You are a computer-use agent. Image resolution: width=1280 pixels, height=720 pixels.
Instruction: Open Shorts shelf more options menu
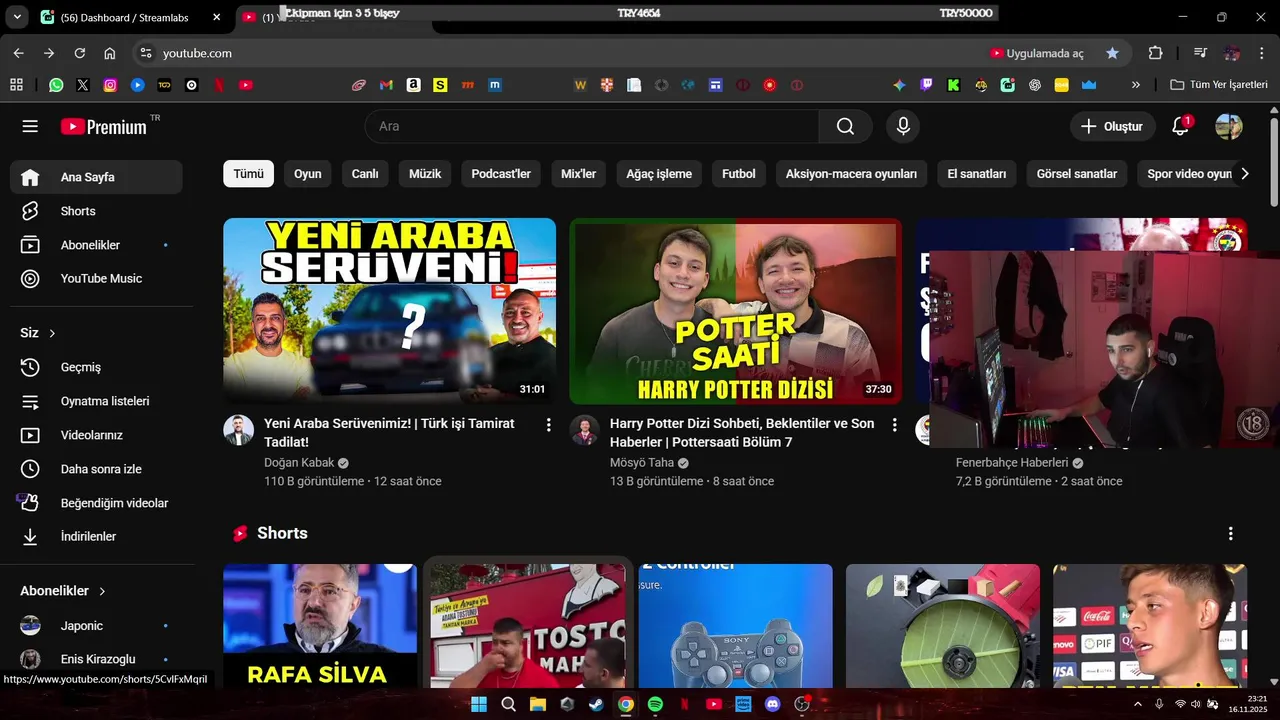click(1230, 534)
